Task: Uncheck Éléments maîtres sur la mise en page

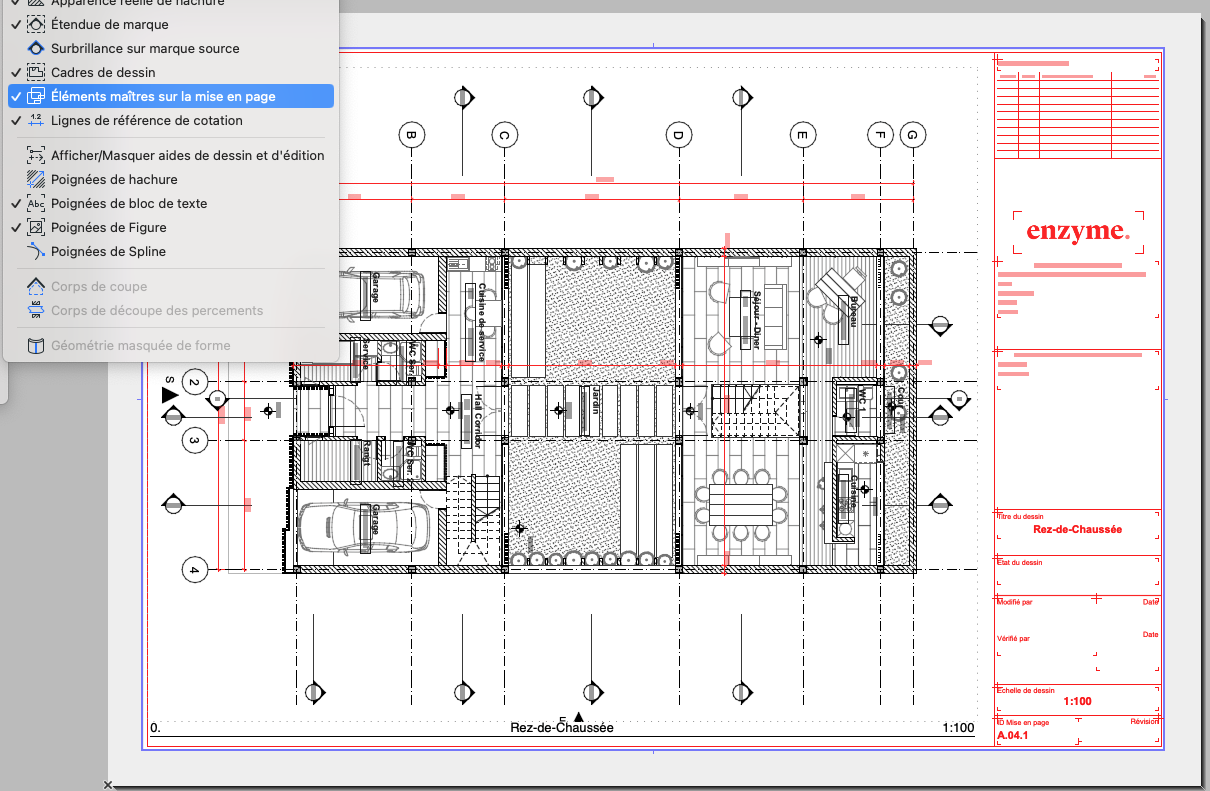Action: [x=170, y=97]
